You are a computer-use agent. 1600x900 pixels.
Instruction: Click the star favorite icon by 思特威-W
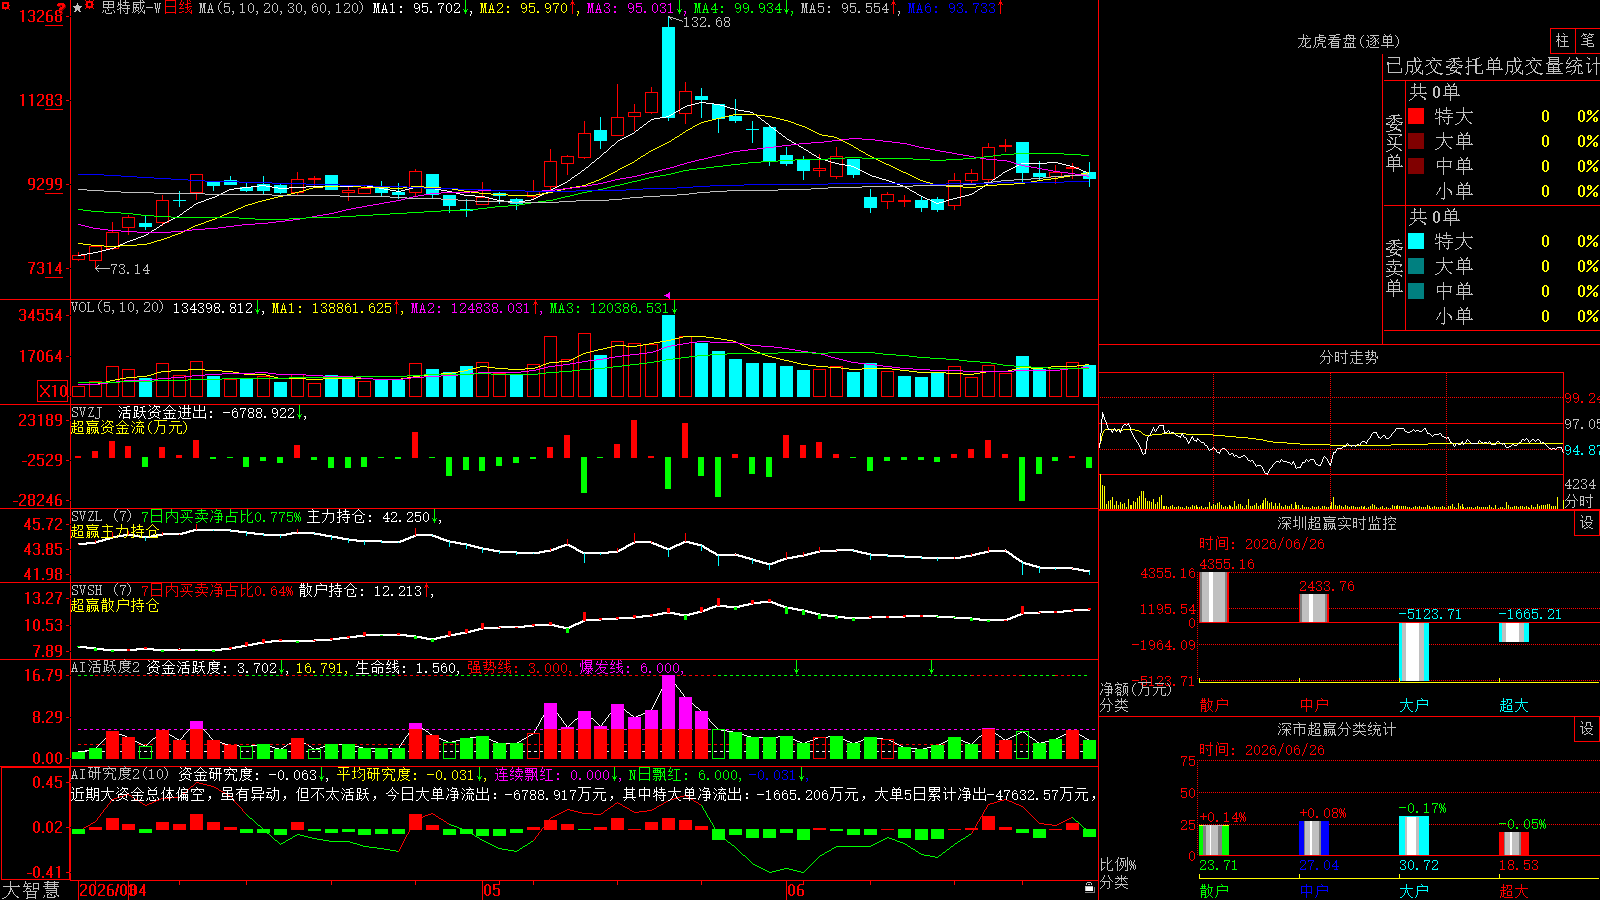click(x=78, y=8)
